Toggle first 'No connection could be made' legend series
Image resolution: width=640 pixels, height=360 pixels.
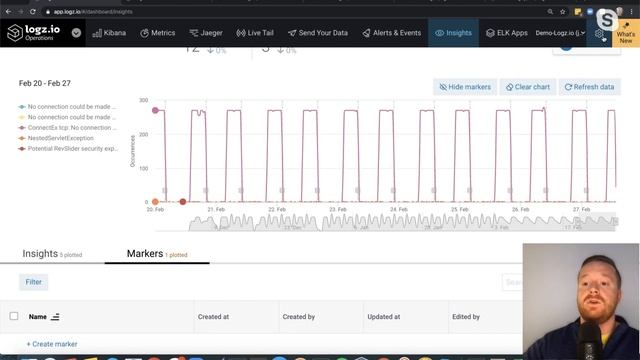pyautogui.click(x=67, y=107)
